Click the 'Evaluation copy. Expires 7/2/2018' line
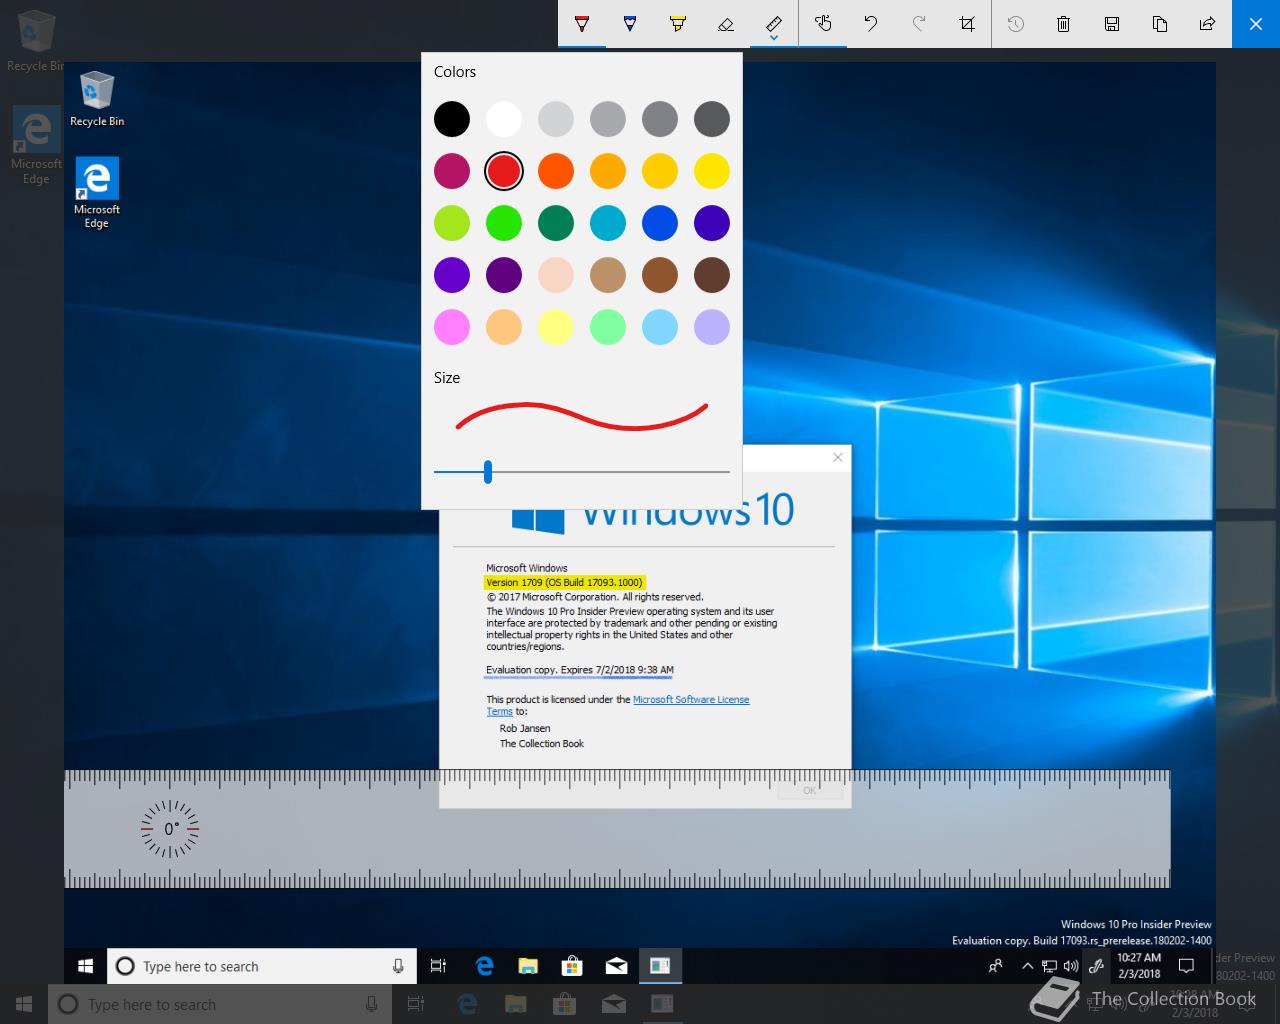 click(x=580, y=670)
